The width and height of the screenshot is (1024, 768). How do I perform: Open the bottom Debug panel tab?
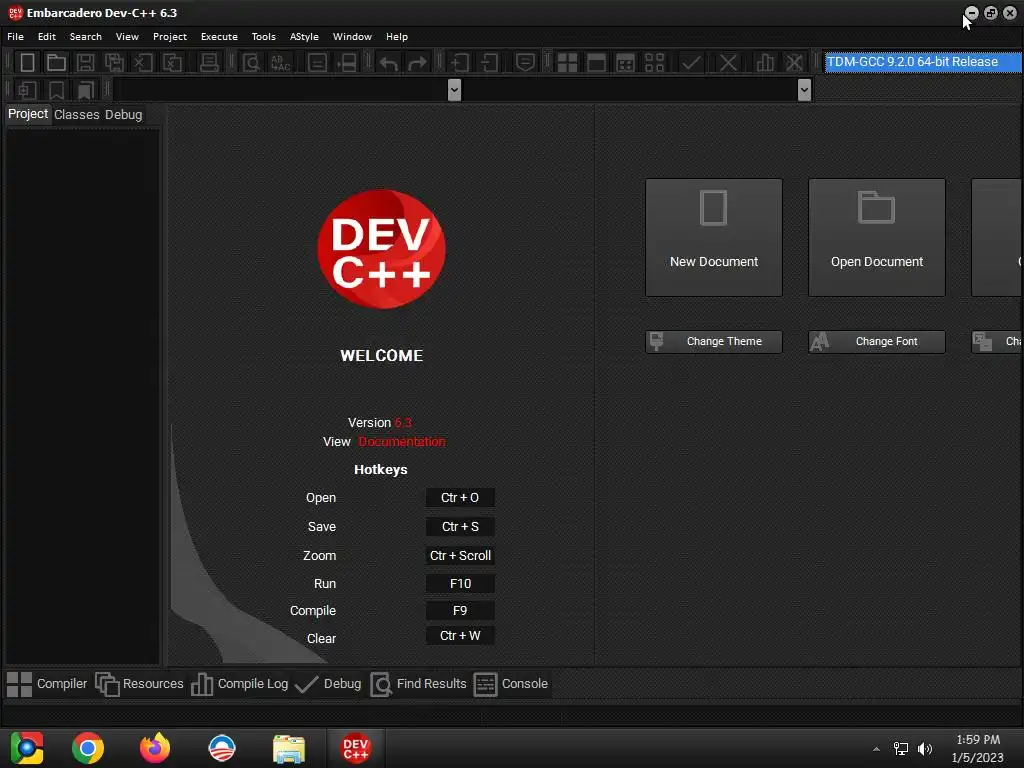328,684
